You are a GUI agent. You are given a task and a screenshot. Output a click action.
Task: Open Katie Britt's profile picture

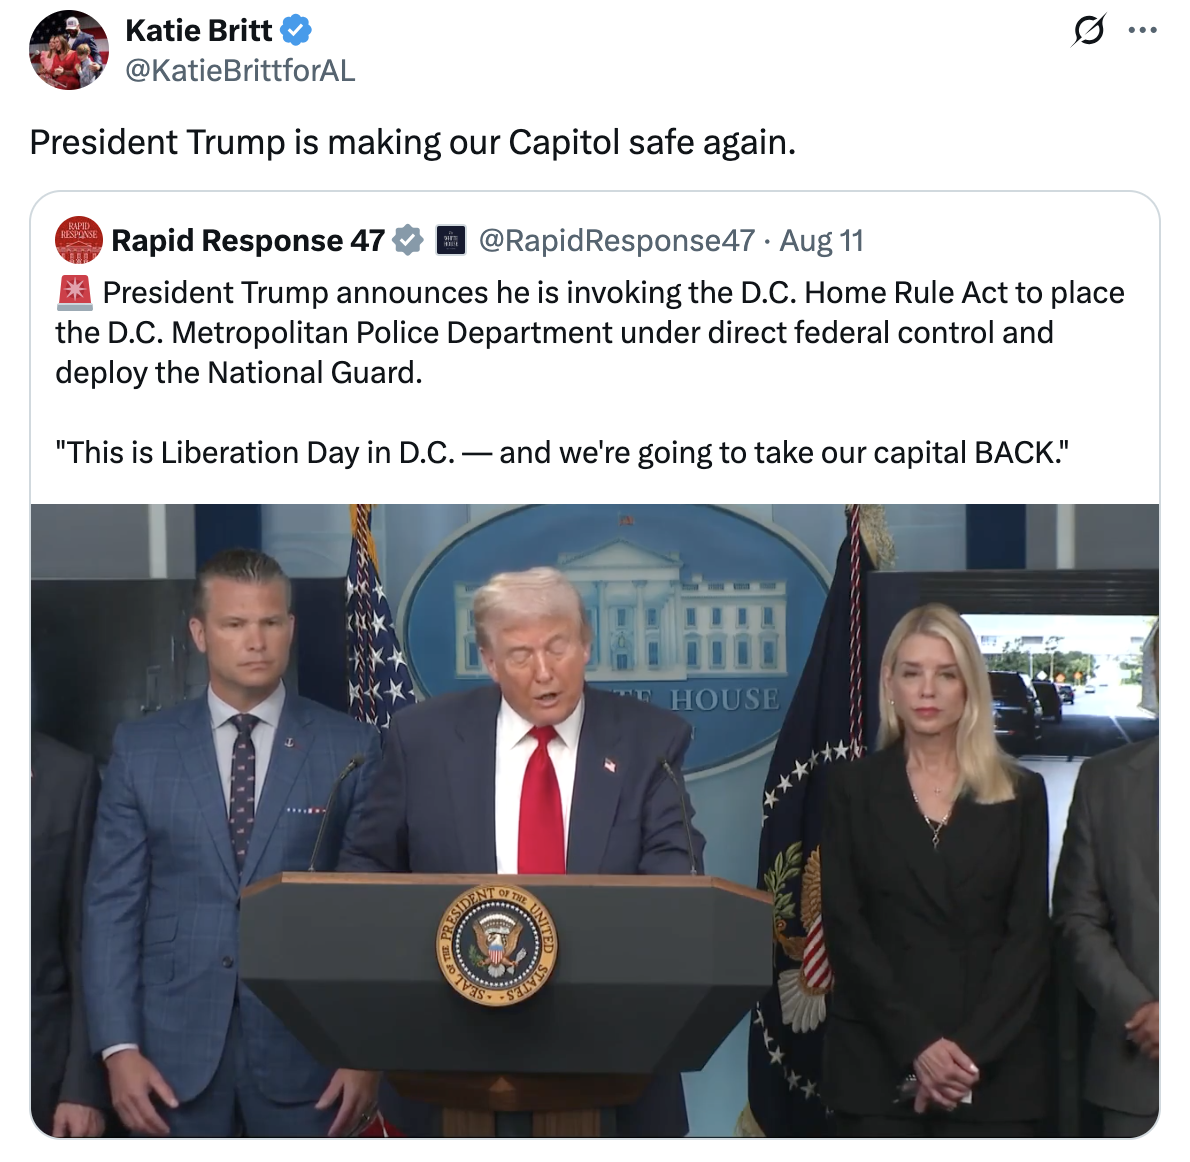click(69, 50)
